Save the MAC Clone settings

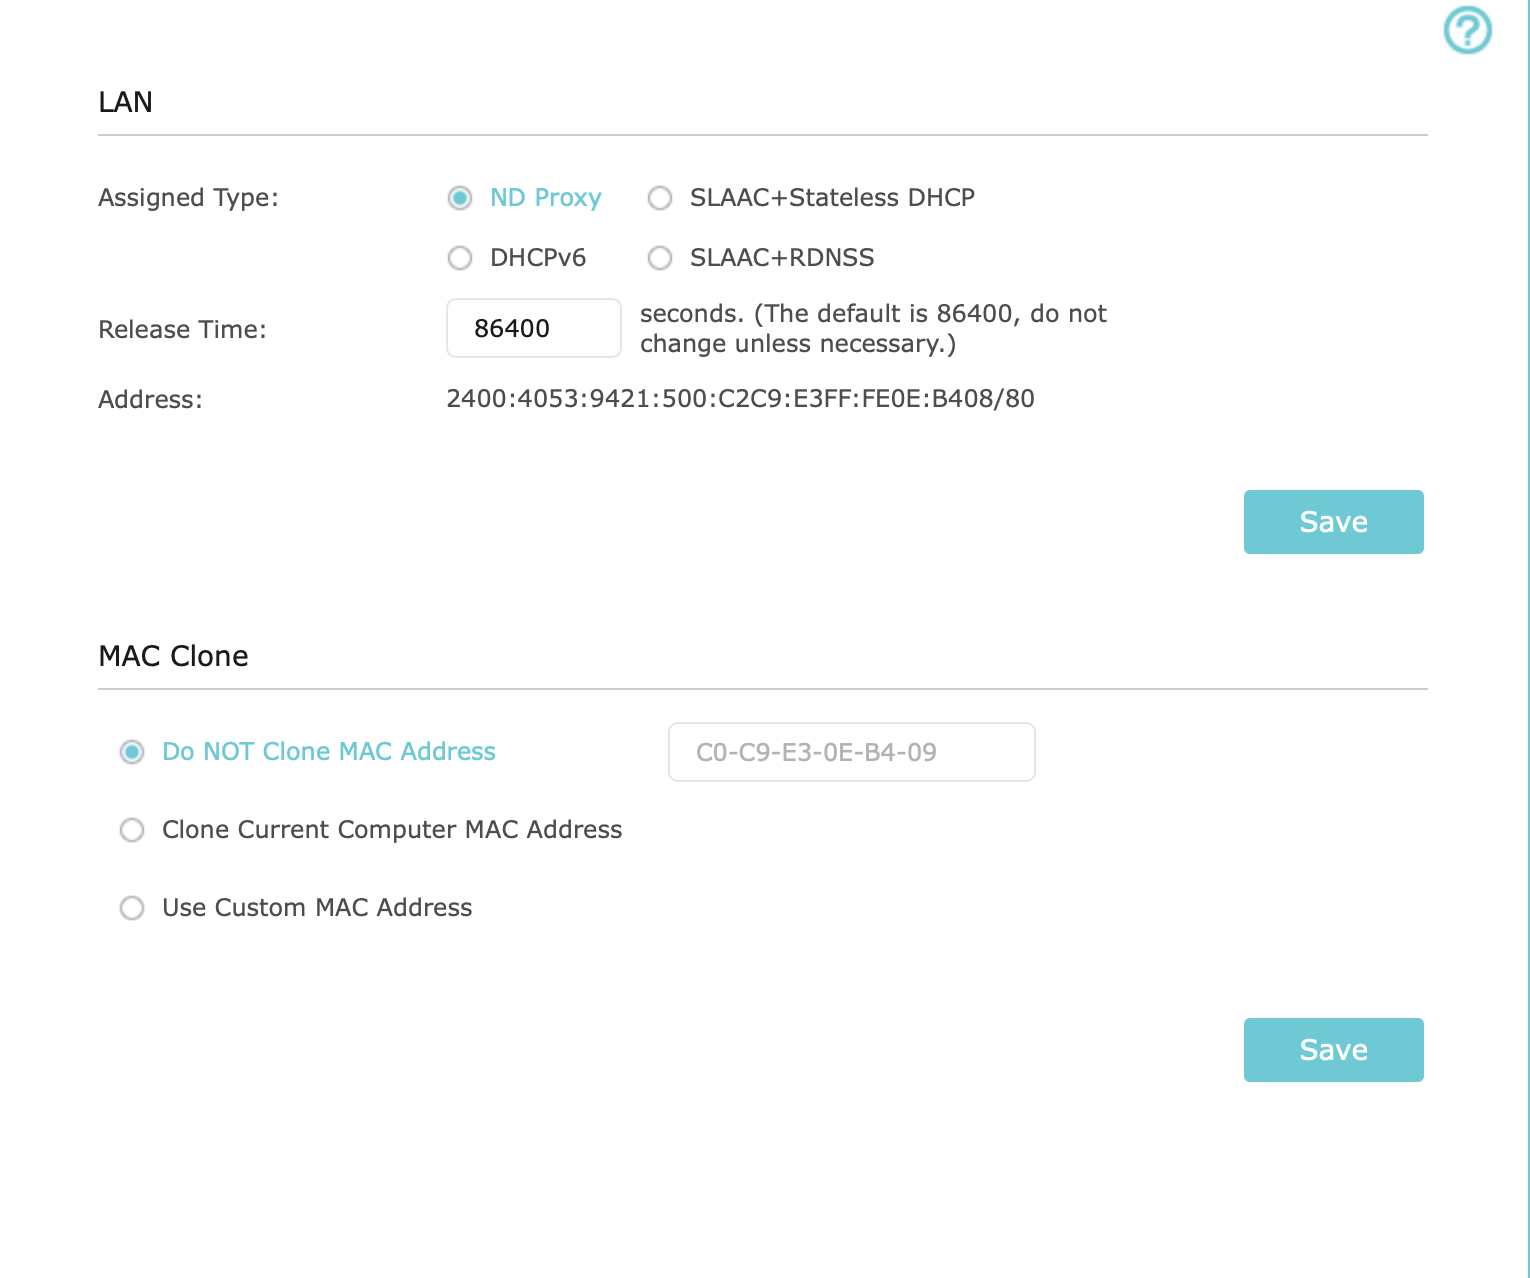point(1333,1050)
